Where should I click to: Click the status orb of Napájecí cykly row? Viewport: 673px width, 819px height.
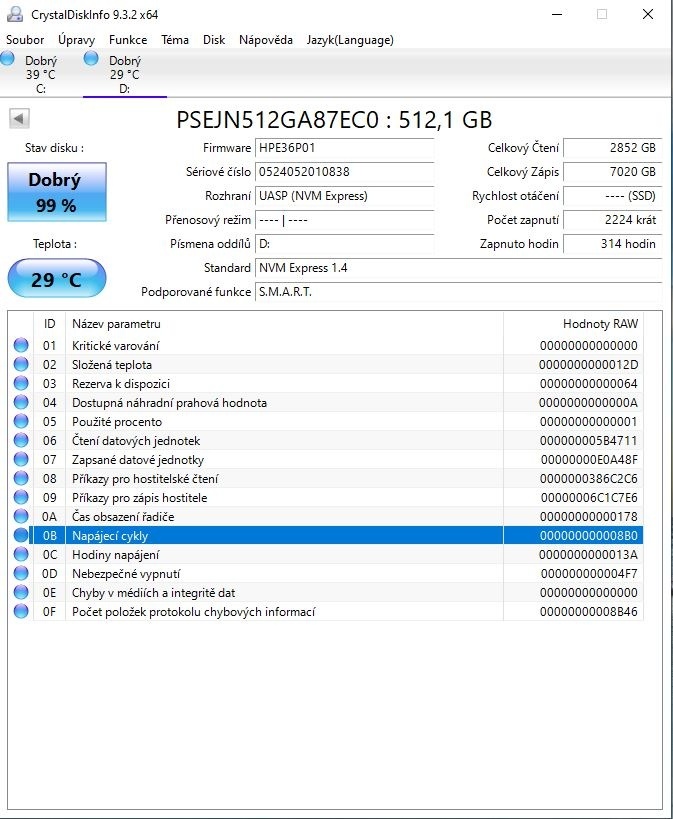[21, 535]
